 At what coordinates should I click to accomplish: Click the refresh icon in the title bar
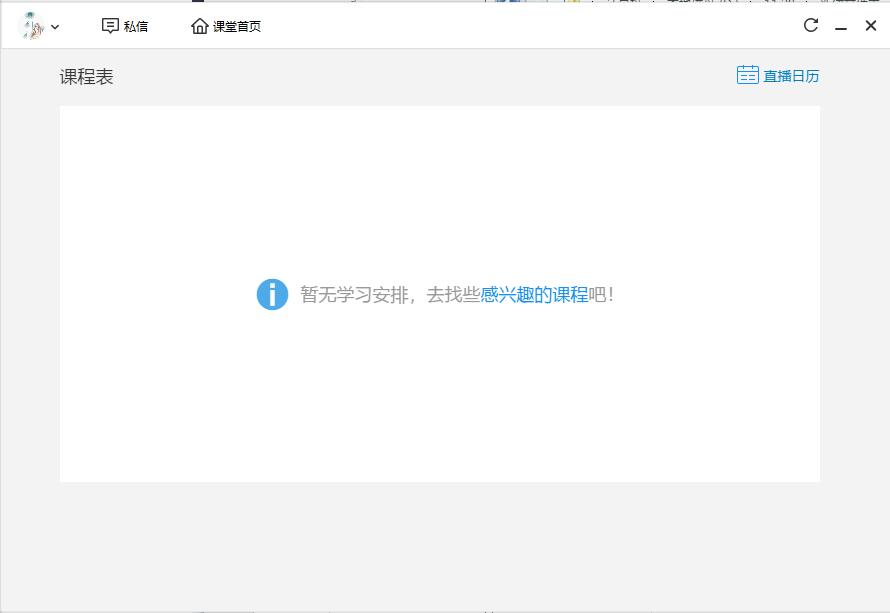tap(810, 25)
